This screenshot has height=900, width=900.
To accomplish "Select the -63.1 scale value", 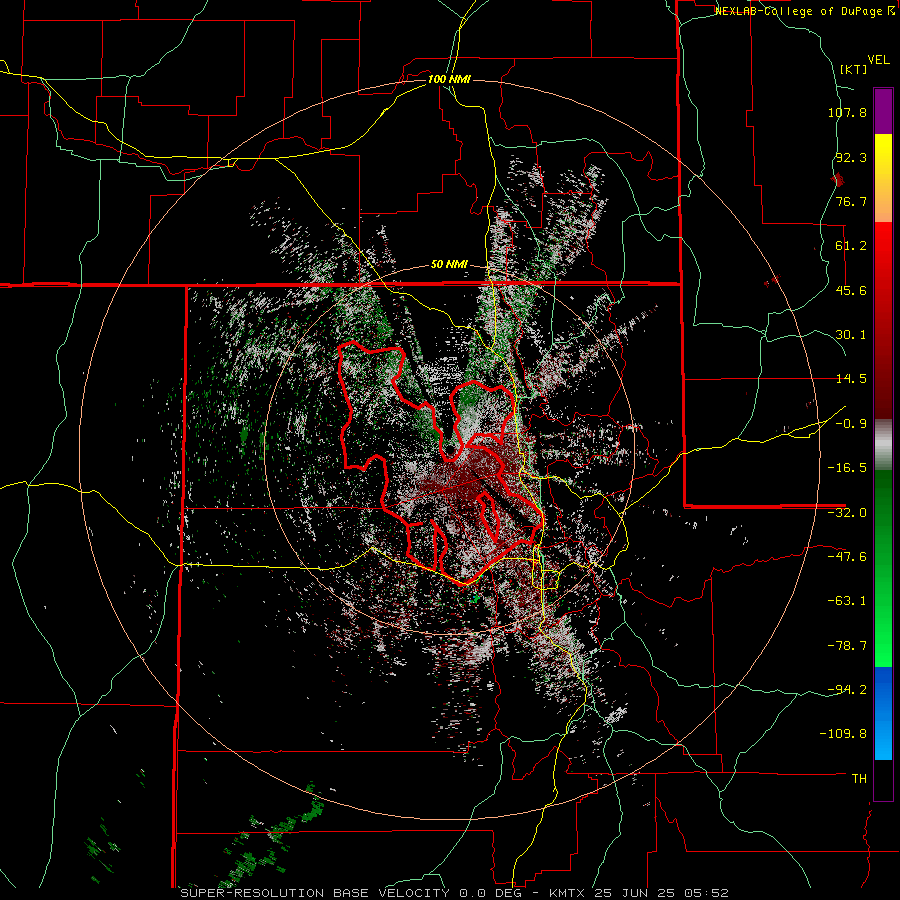I will 847,601.
